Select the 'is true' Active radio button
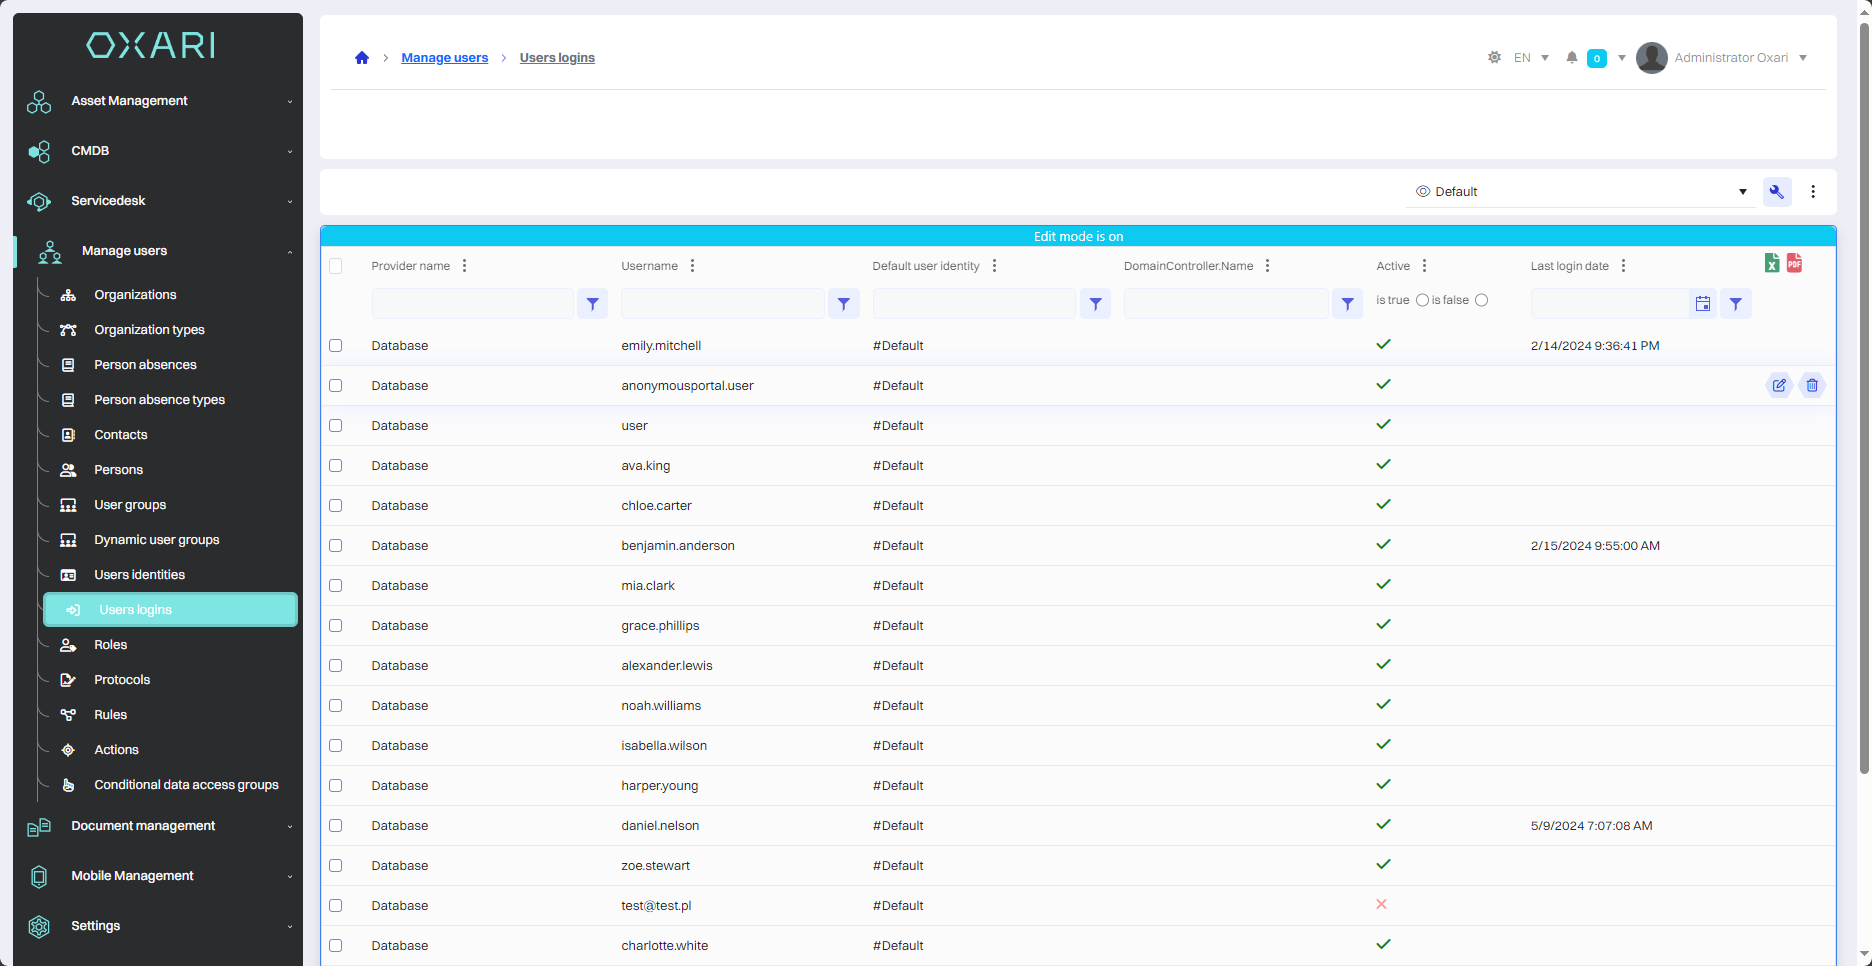The width and height of the screenshot is (1872, 966). [x=1422, y=300]
